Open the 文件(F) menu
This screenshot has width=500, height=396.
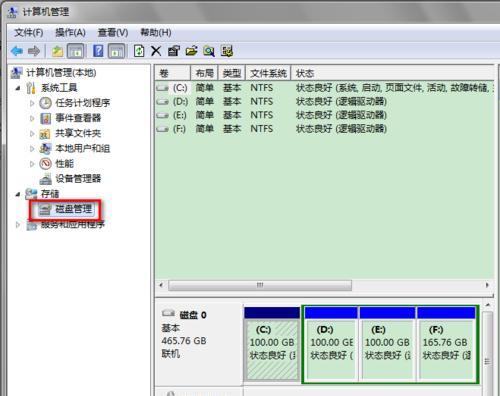29,33
